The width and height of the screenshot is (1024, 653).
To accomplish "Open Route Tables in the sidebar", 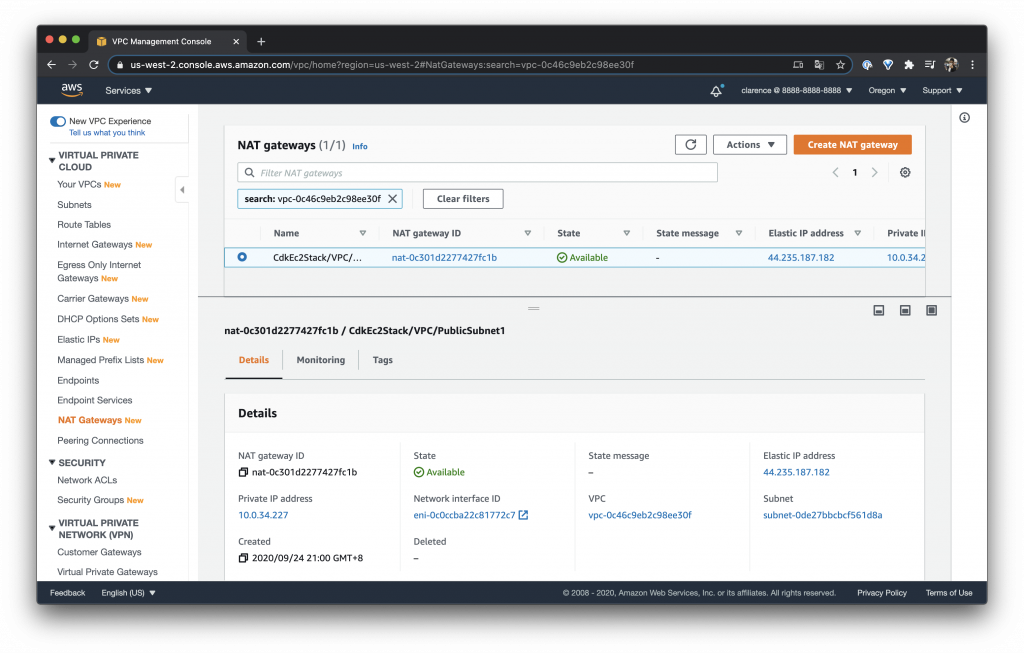I will (84, 224).
